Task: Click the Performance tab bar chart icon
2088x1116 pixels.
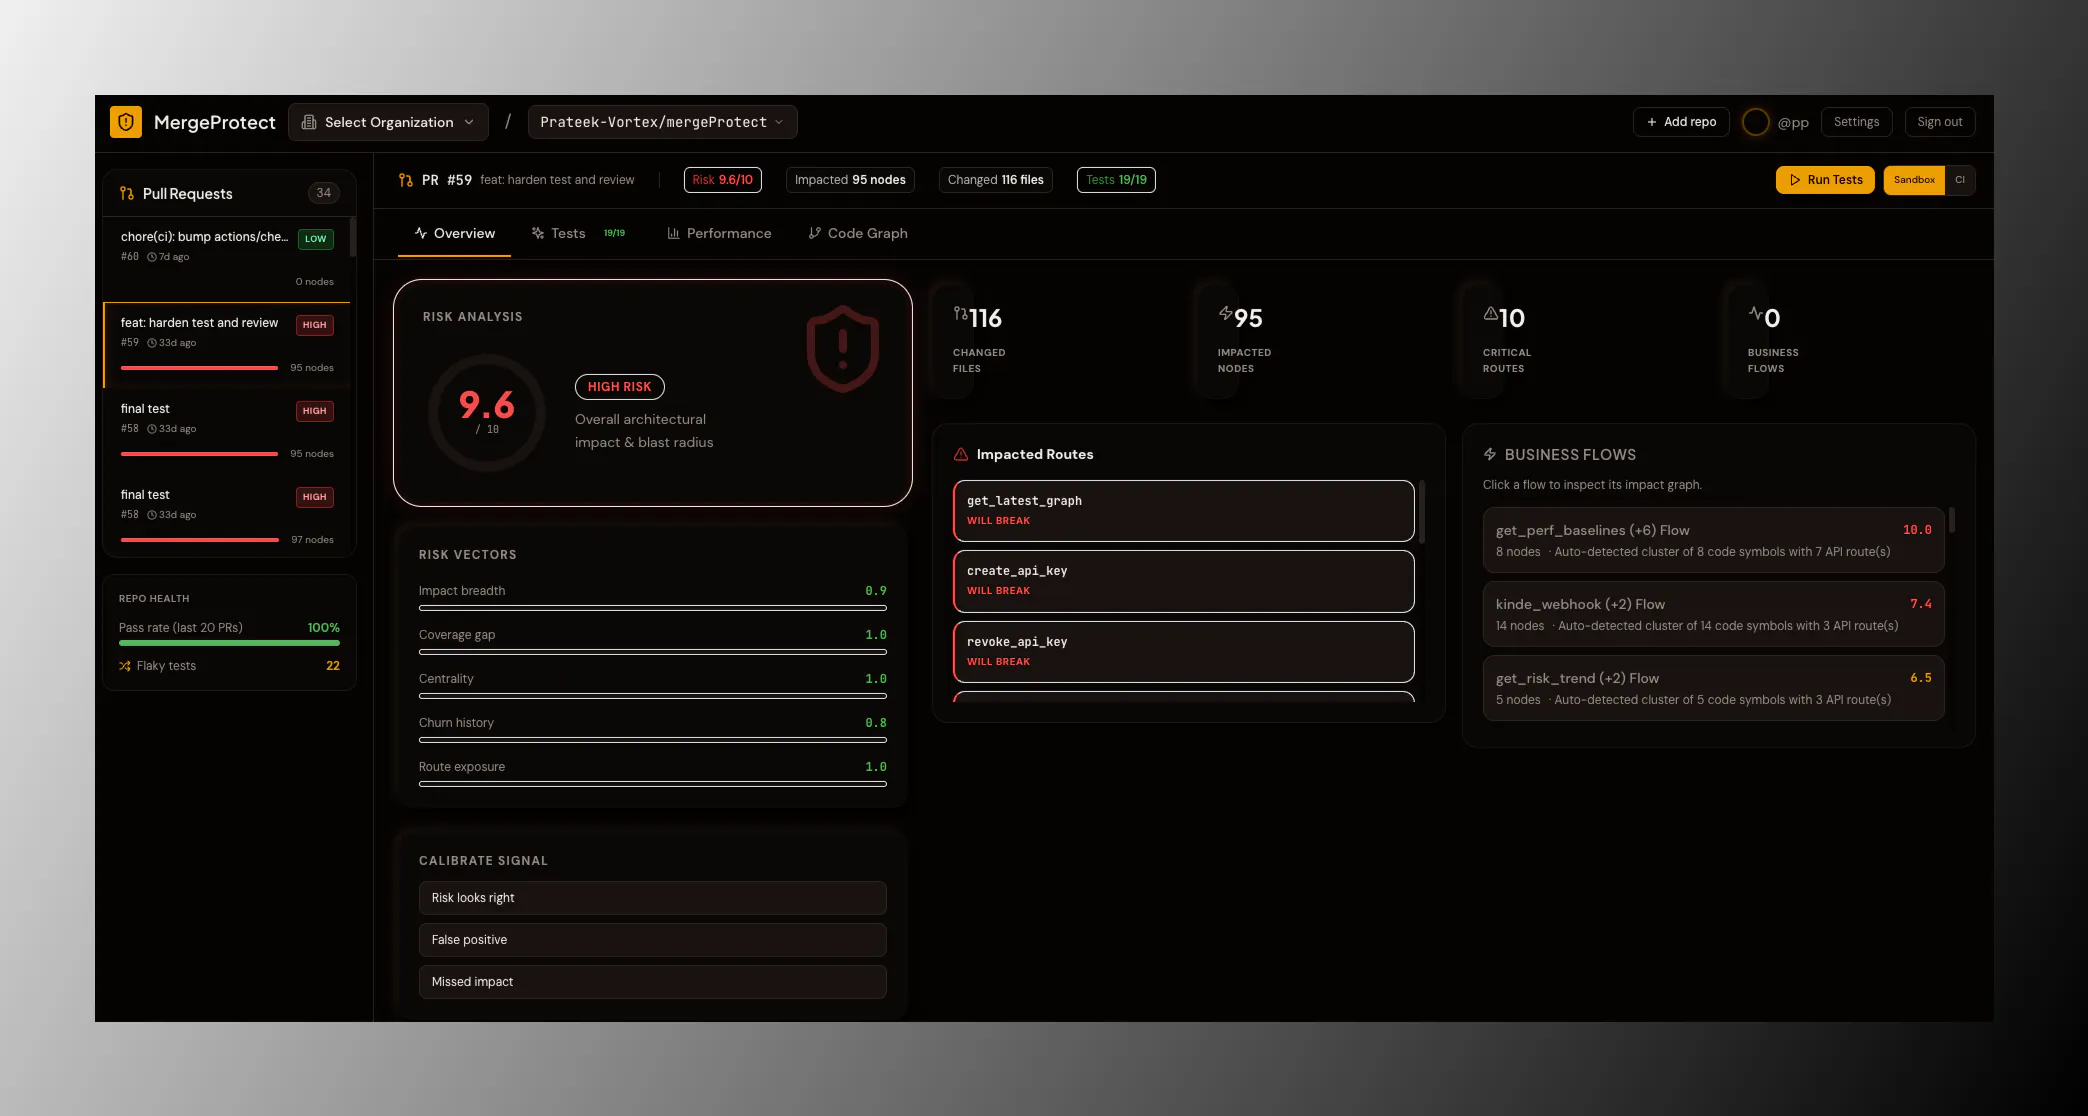Action: coord(674,233)
